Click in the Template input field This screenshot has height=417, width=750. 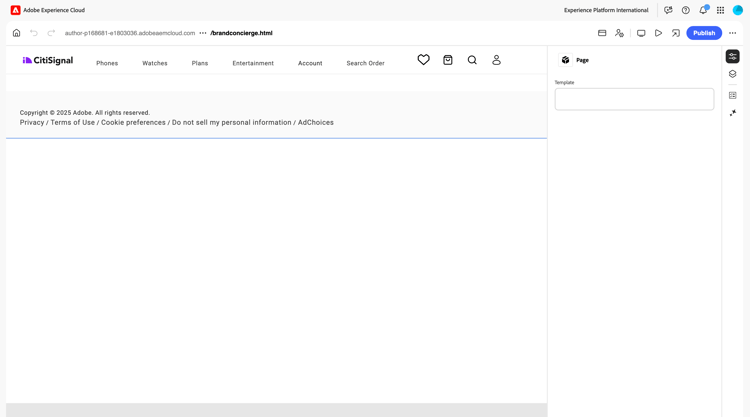(634, 99)
